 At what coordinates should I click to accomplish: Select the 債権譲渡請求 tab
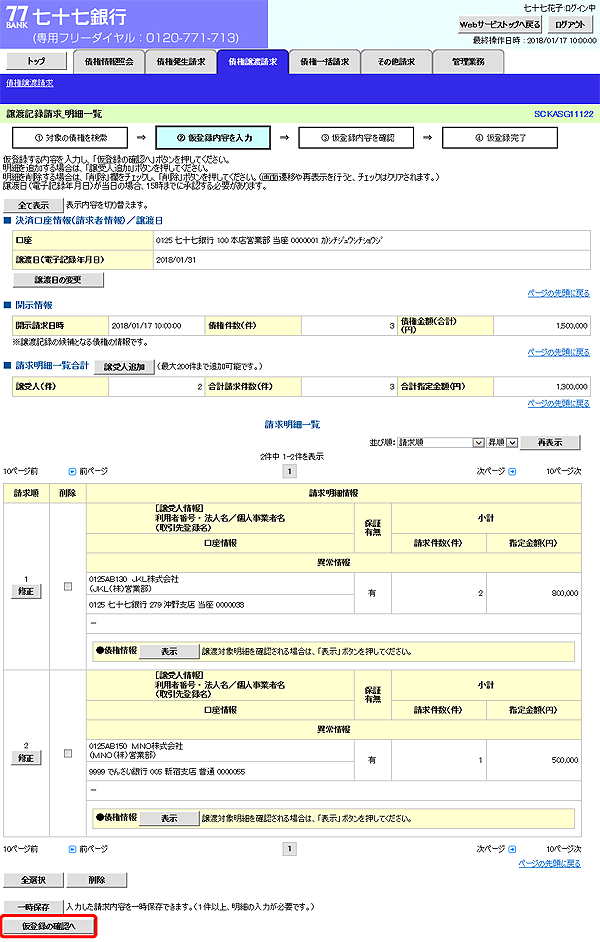(253, 62)
